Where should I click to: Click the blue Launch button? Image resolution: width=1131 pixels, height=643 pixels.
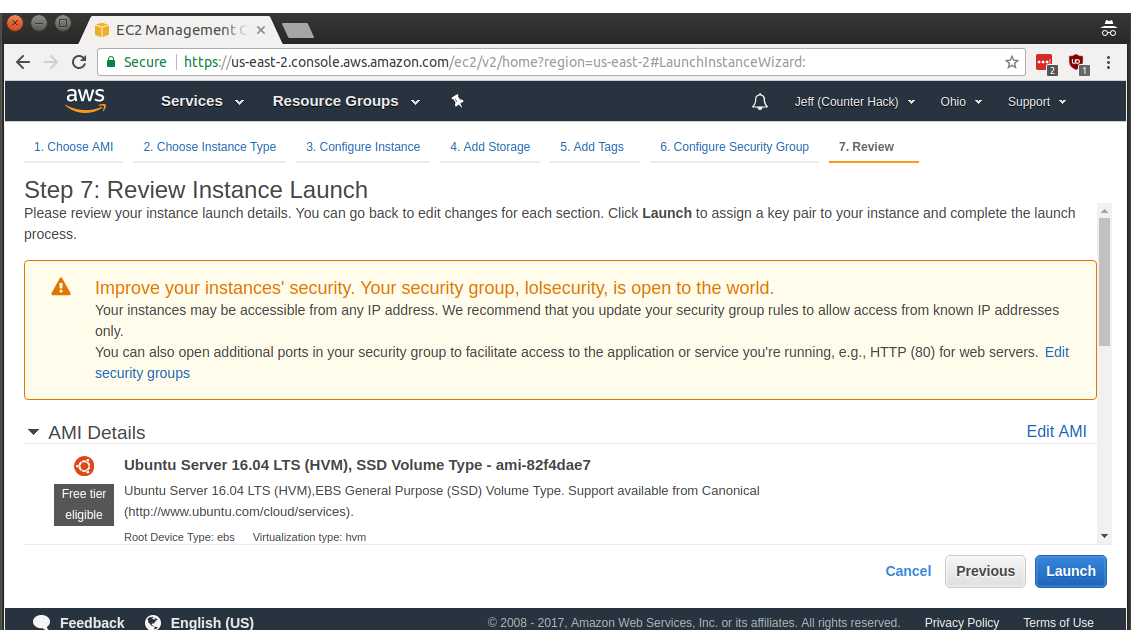coord(1070,571)
